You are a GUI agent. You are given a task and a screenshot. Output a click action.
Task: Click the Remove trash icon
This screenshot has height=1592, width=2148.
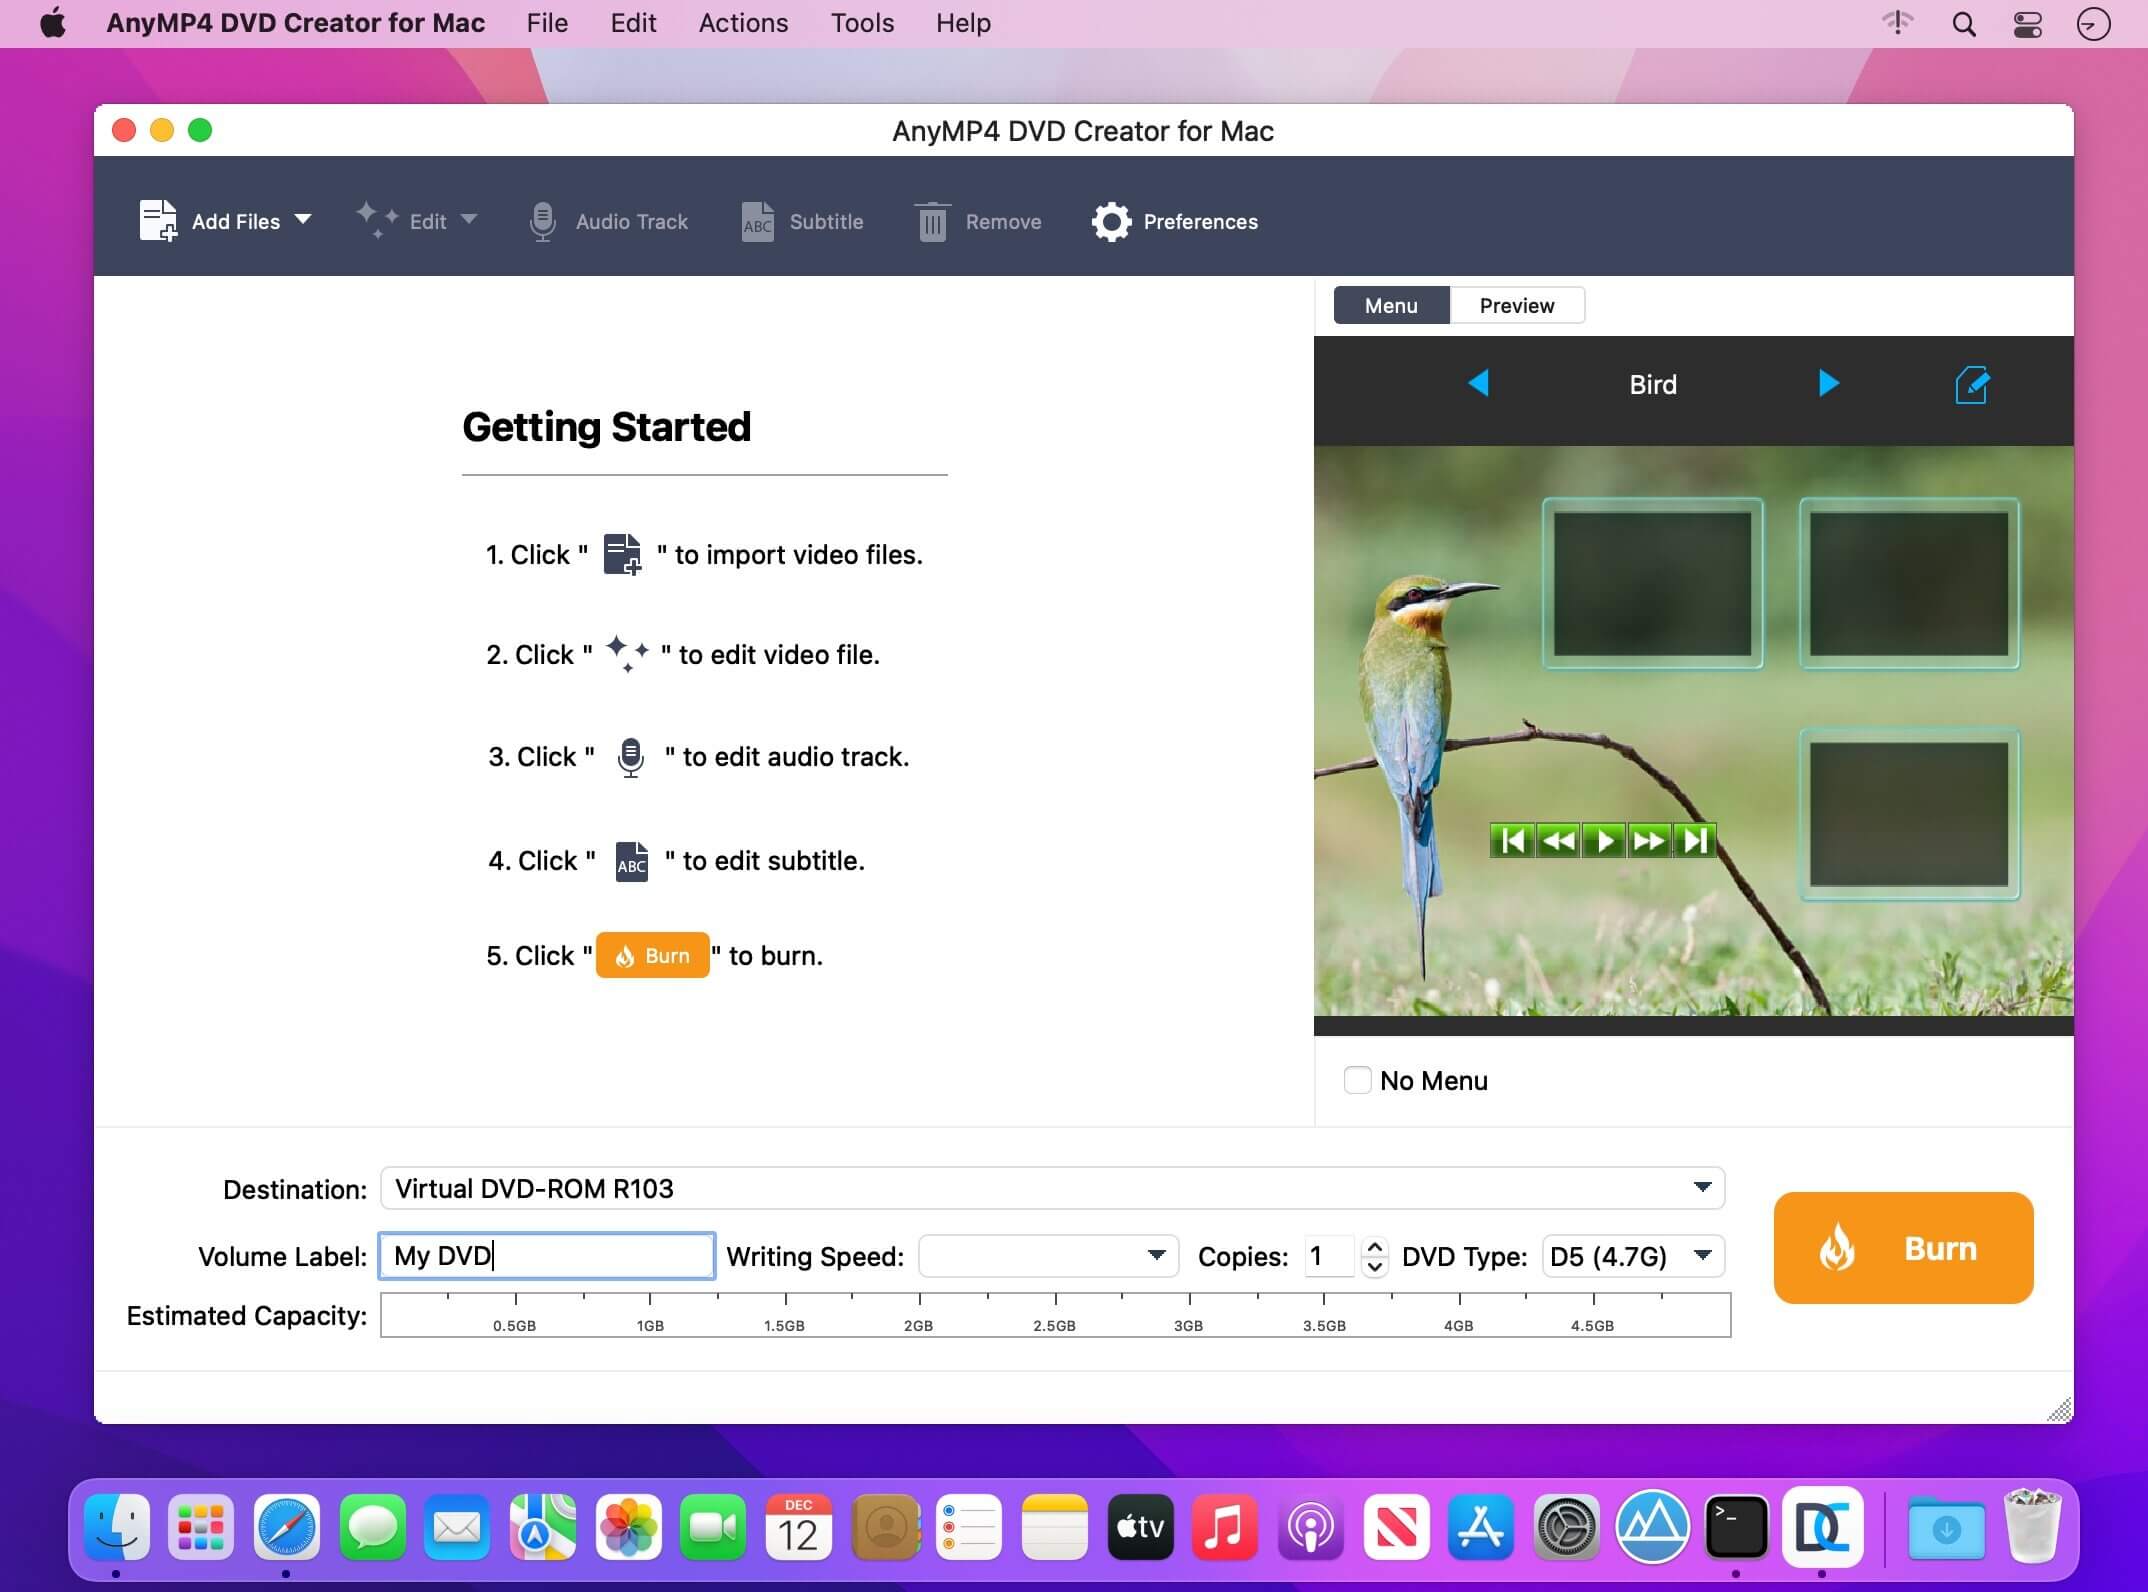(932, 221)
